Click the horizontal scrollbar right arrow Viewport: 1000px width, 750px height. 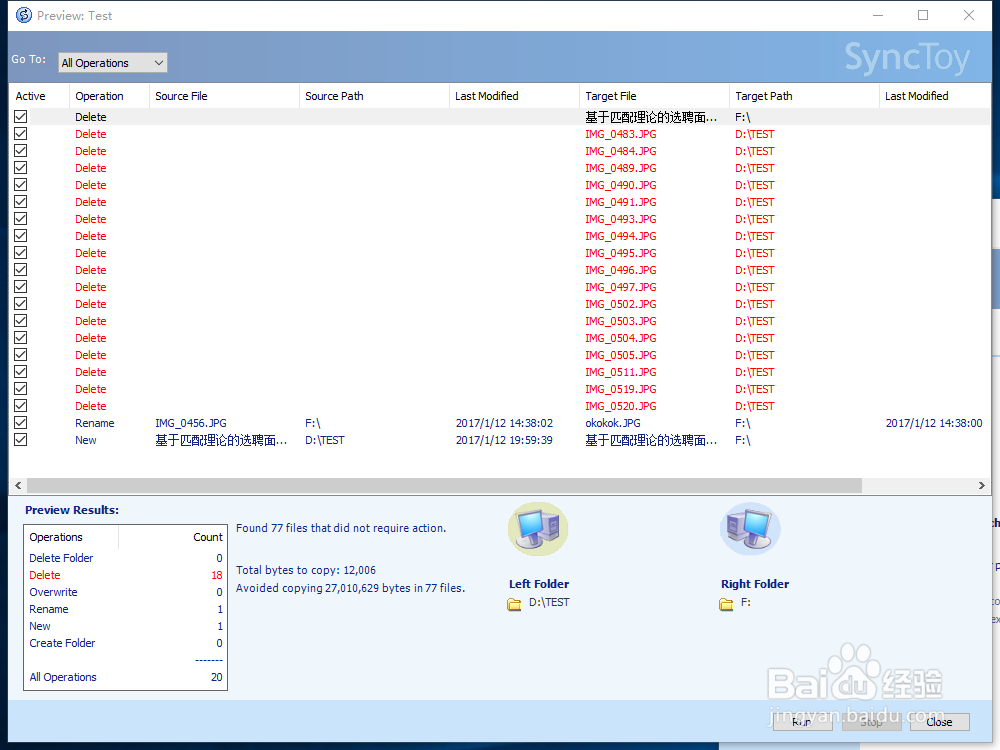[x=982, y=486]
